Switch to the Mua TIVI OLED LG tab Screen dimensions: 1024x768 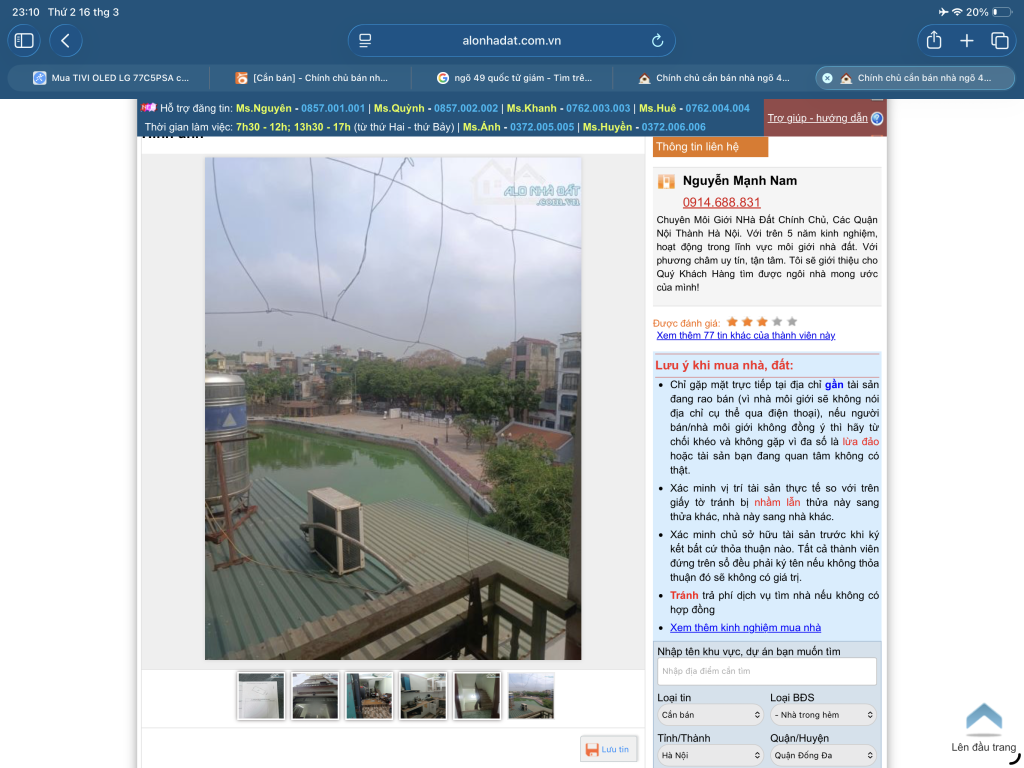click(x=110, y=78)
